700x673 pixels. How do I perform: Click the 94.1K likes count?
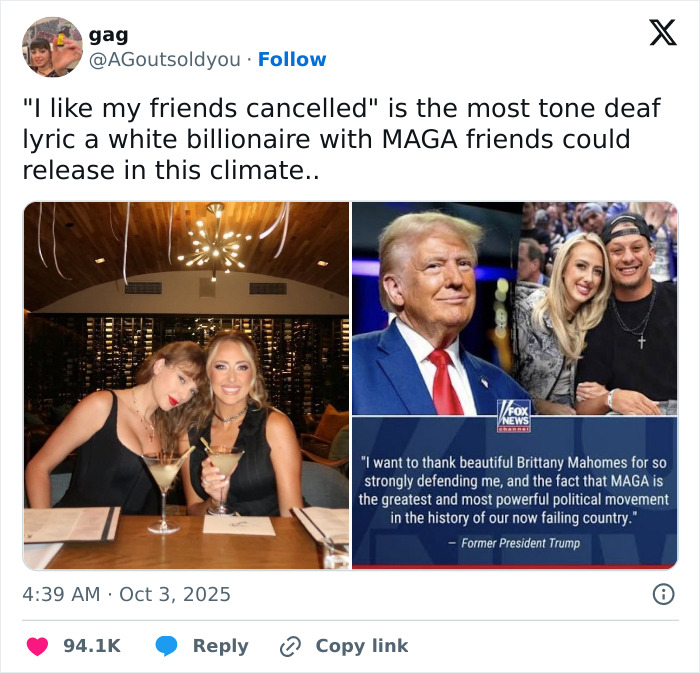tap(92, 646)
